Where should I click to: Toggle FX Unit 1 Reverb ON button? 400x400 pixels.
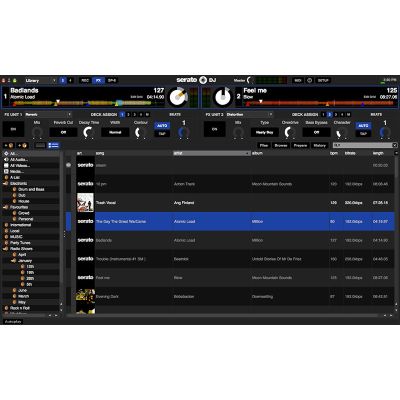[x=13, y=129]
